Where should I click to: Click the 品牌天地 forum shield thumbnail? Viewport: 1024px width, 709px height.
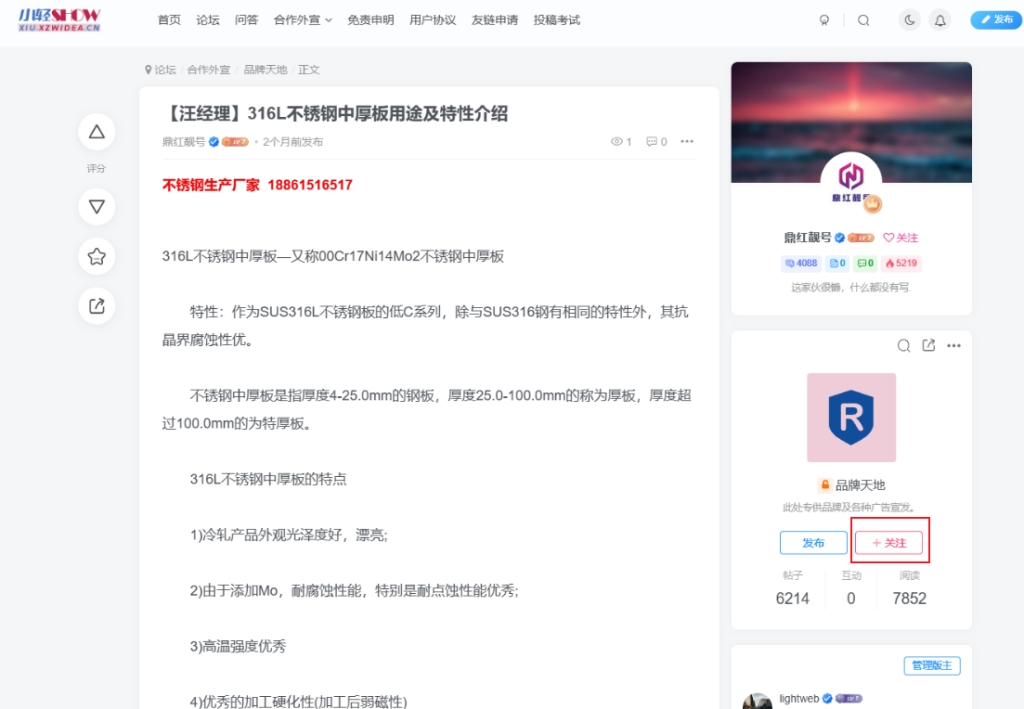point(851,418)
